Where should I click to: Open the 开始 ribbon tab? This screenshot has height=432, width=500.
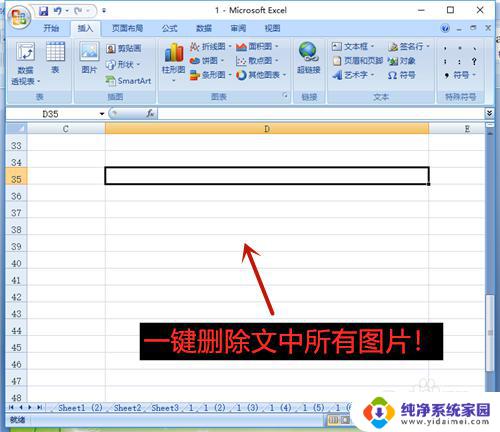pyautogui.click(x=51, y=28)
